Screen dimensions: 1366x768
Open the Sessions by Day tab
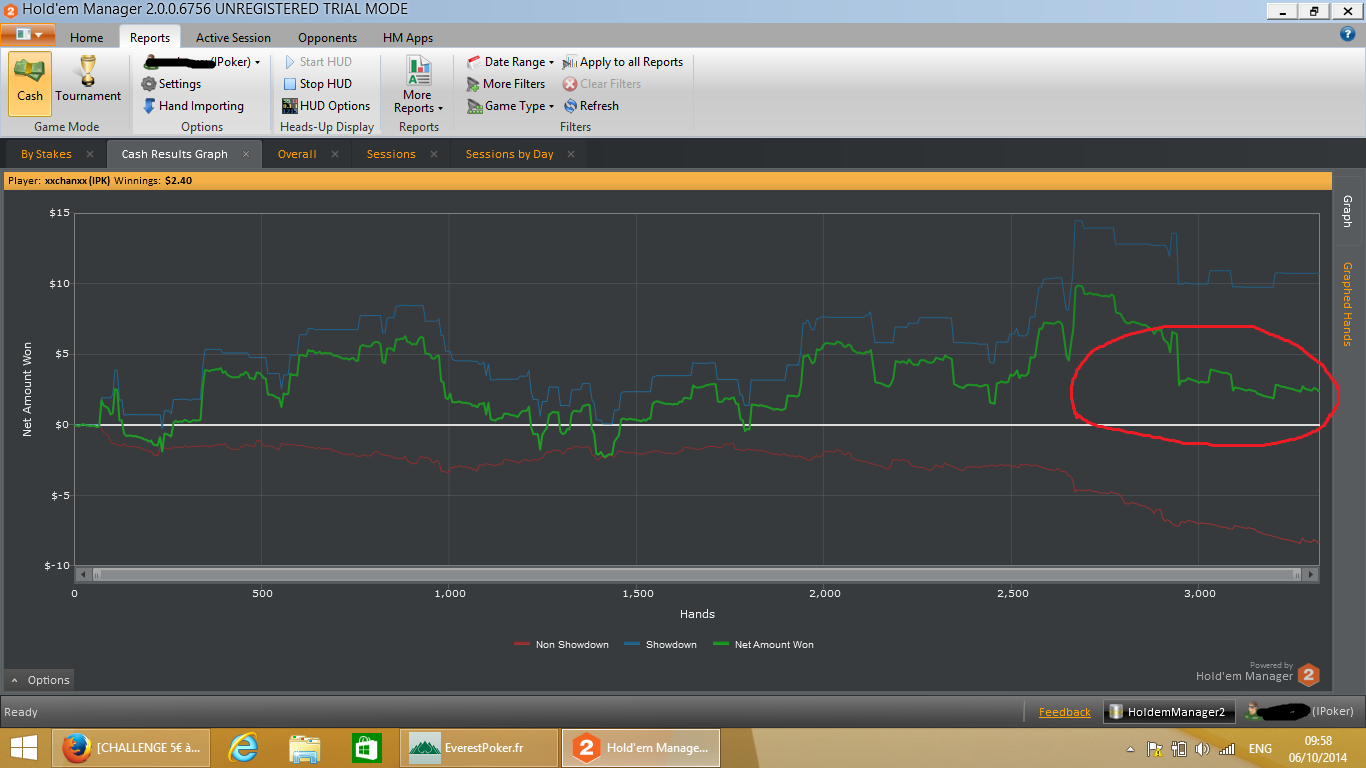coord(509,154)
